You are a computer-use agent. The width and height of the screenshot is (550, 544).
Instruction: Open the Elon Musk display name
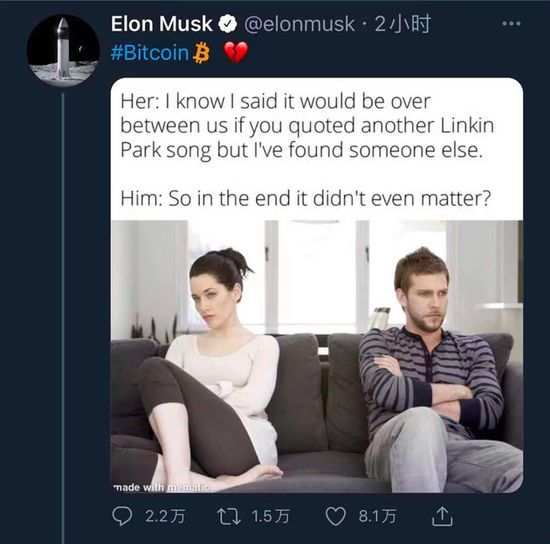[x=162, y=24]
